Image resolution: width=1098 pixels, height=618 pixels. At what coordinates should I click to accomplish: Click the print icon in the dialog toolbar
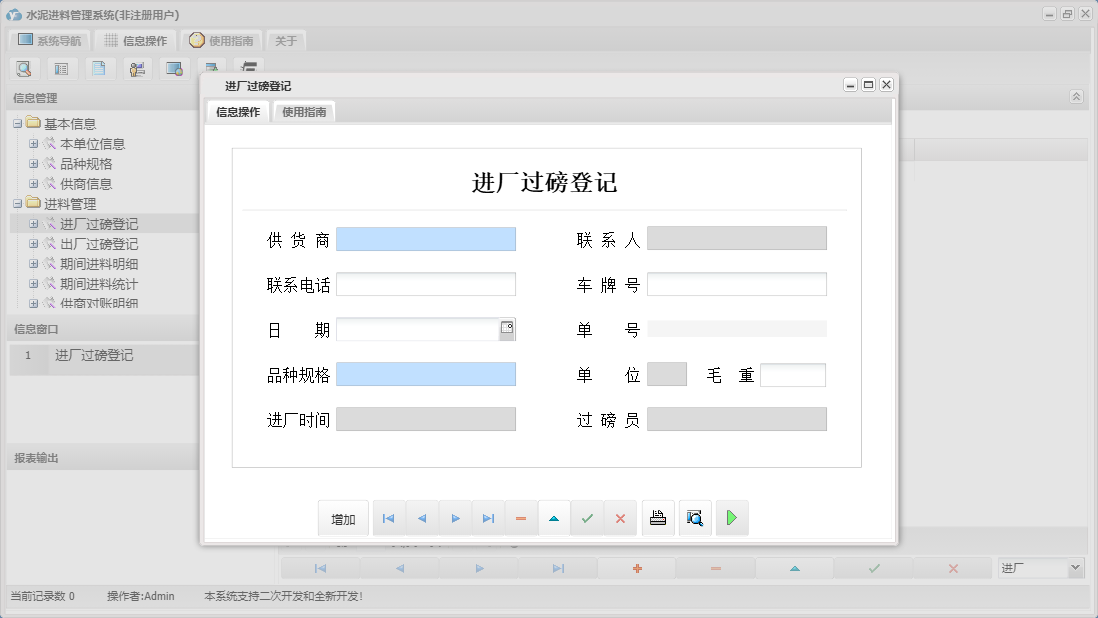coord(657,517)
